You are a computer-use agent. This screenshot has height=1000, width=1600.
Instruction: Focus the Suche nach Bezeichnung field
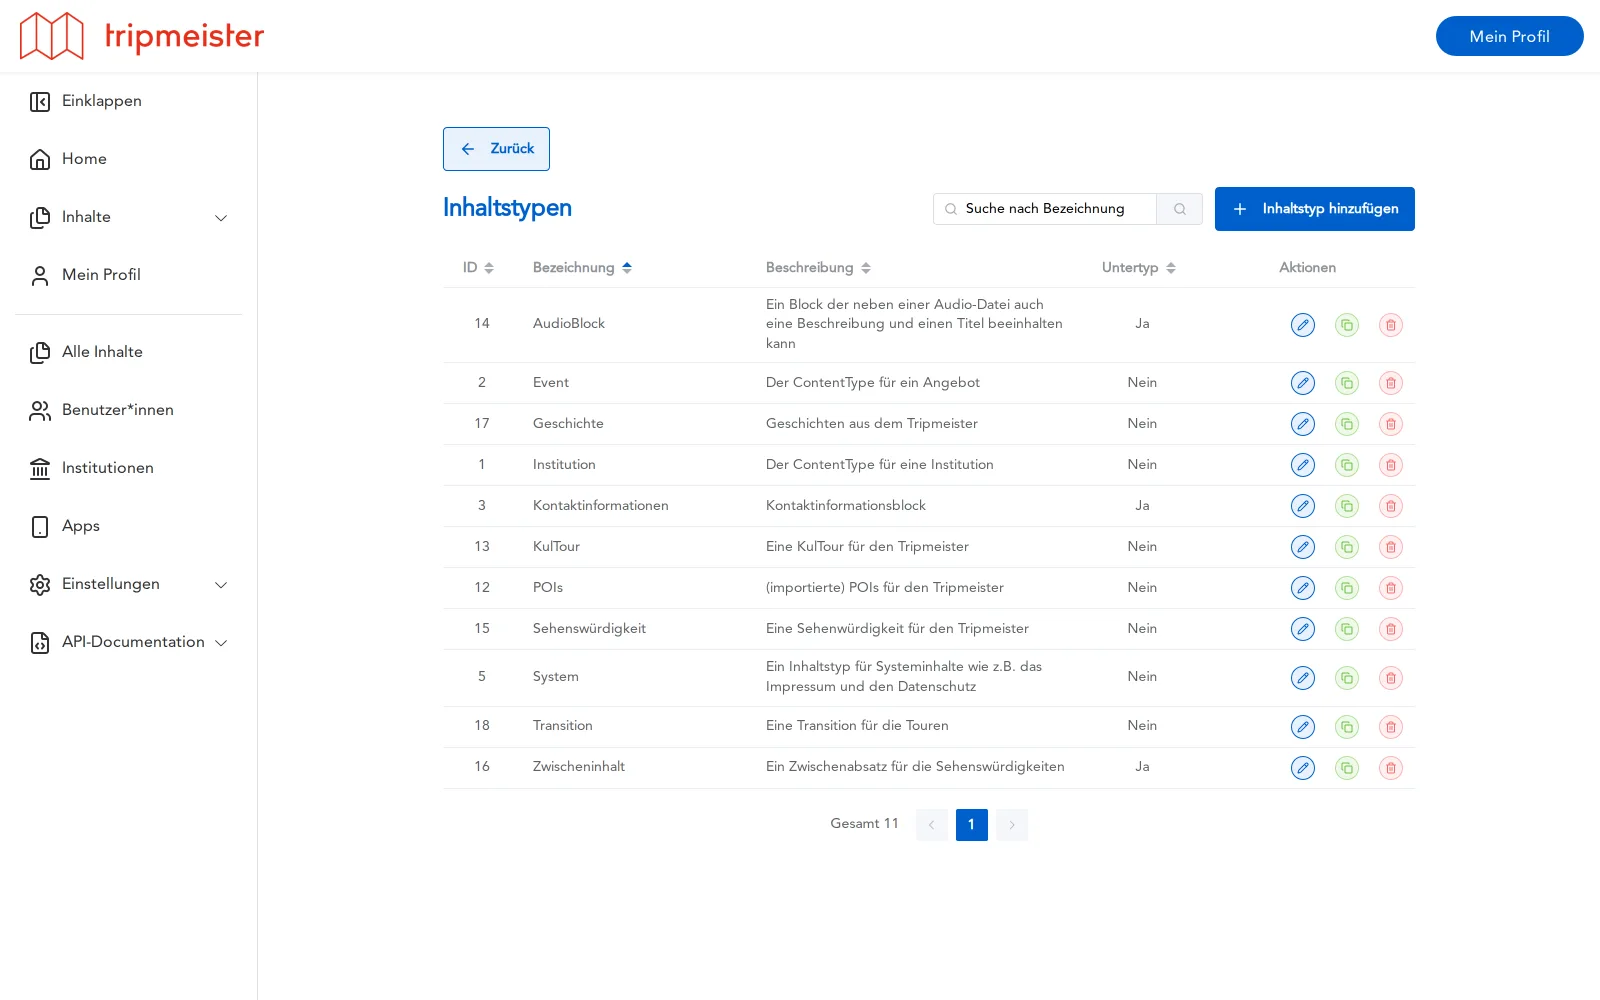click(1045, 209)
